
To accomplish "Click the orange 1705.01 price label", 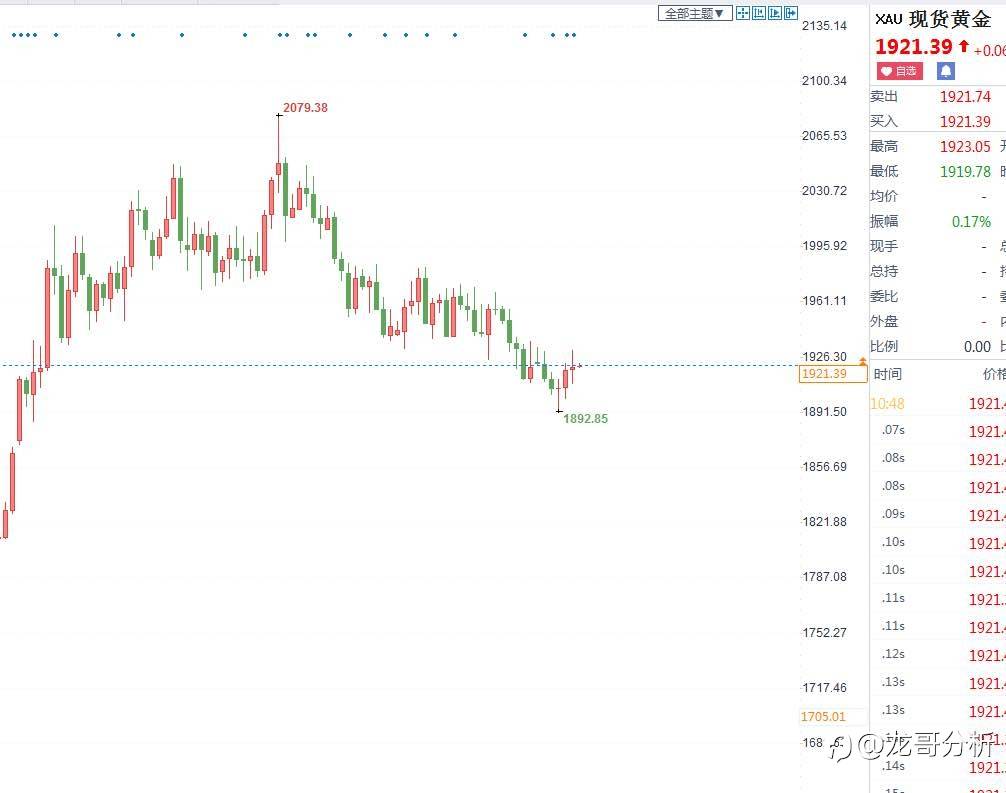I will [823, 716].
